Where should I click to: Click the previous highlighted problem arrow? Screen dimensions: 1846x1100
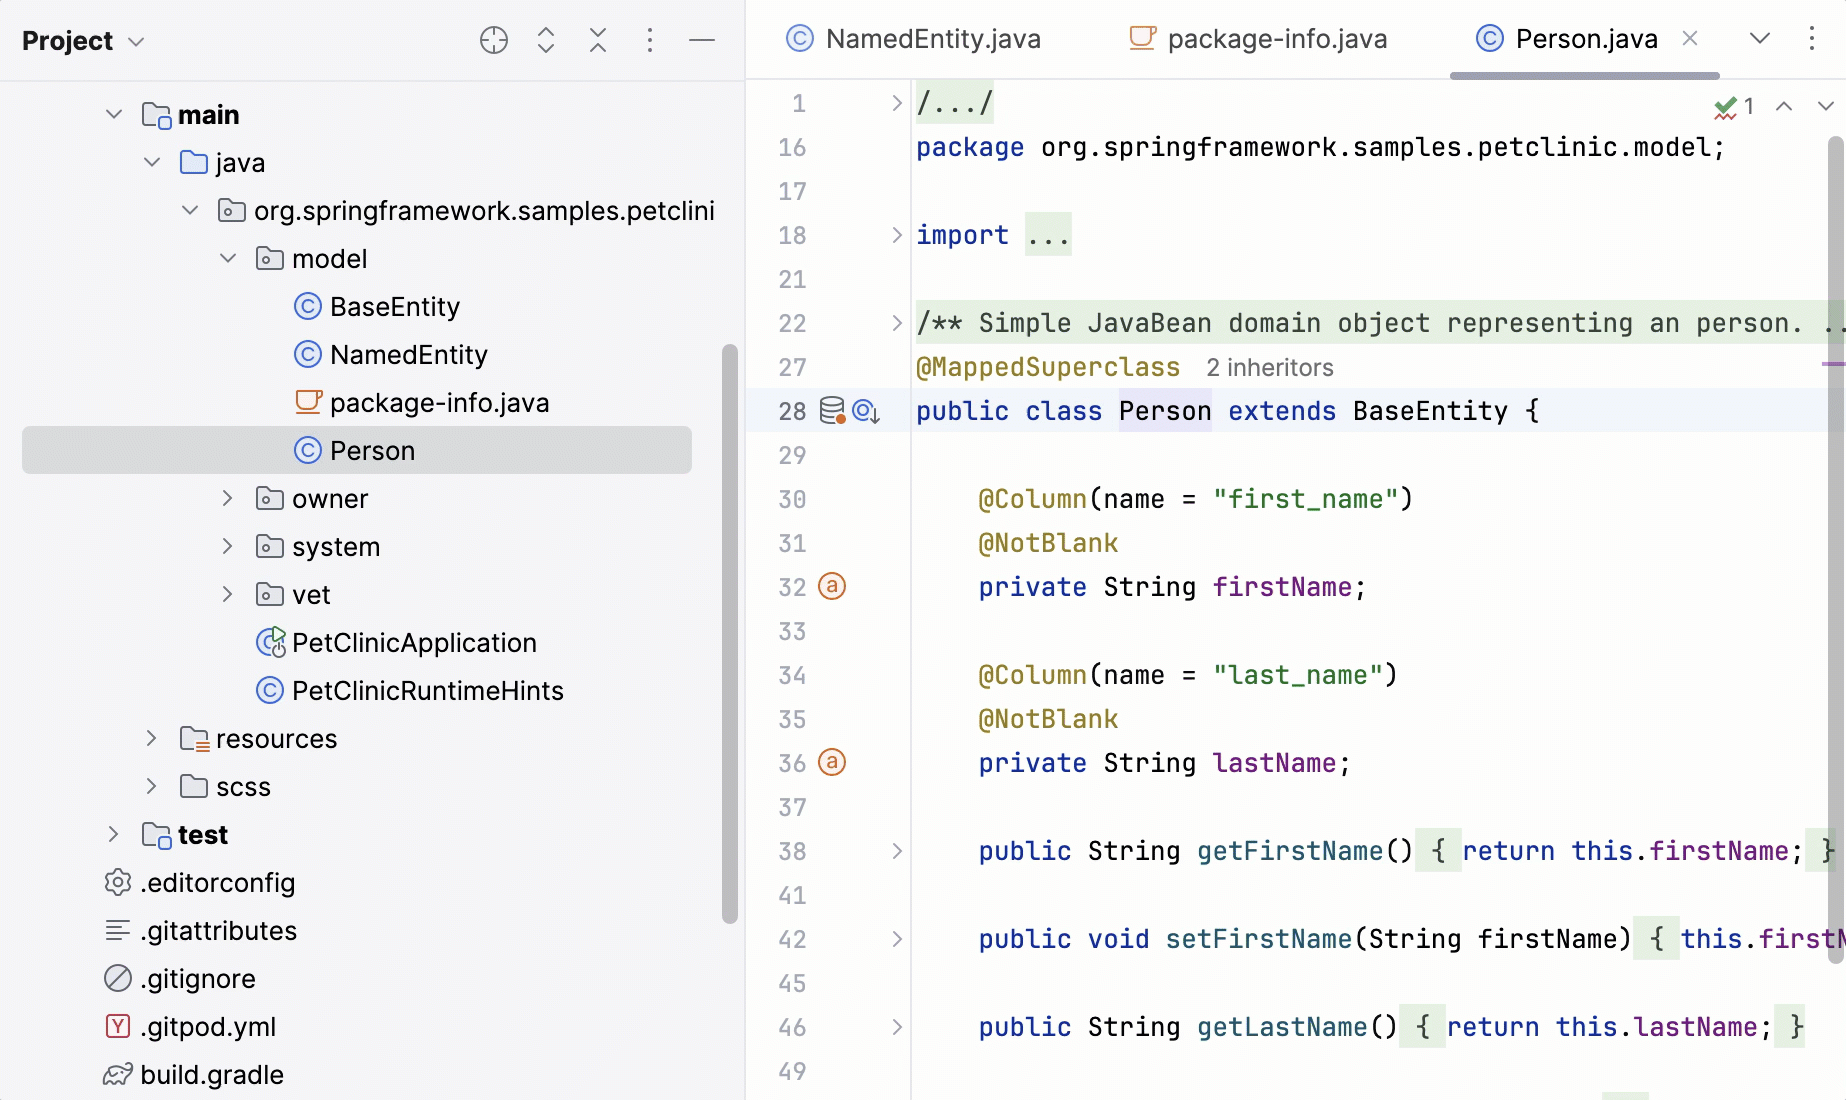[x=1783, y=105]
